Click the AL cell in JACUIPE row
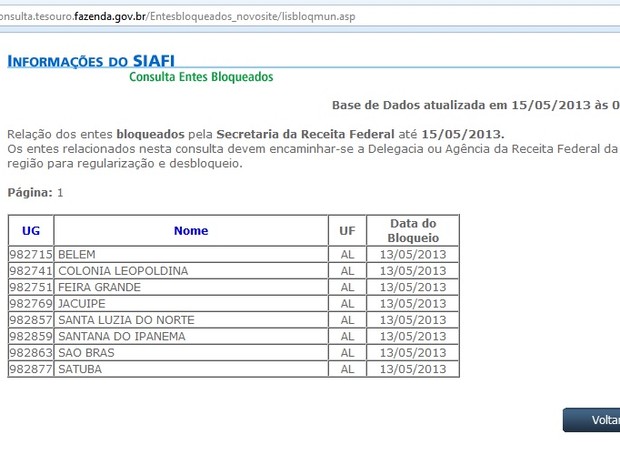Image resolution: width=620 pixels, height=465 pixels. point(347,303)
